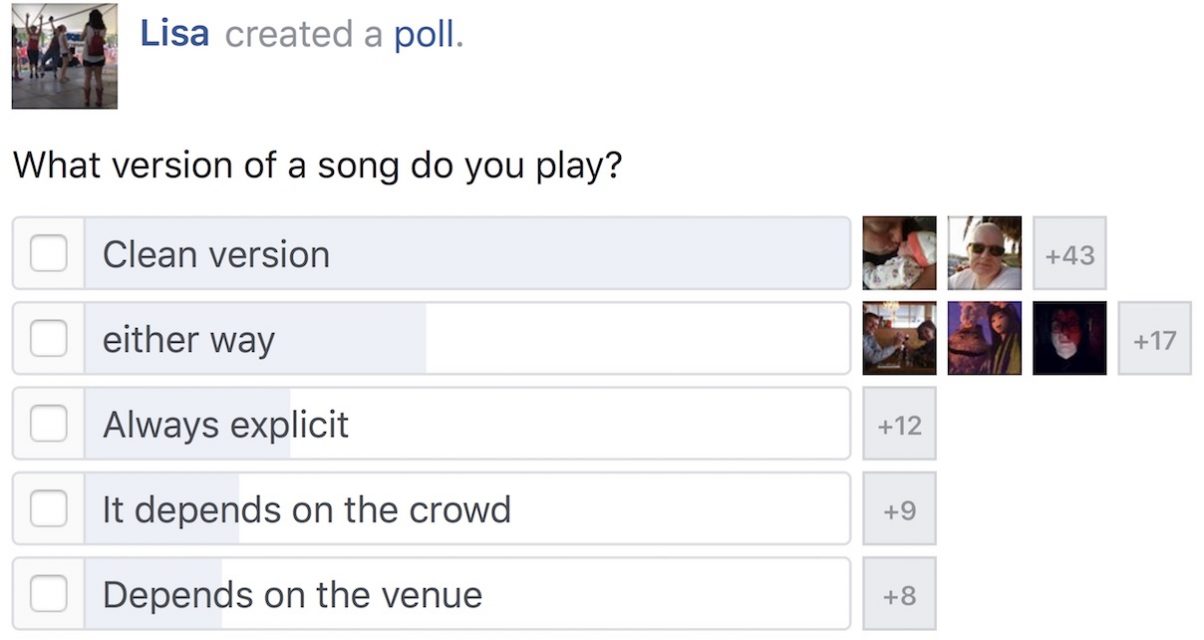Show the +17 additional voters

pyautogui.click(x=1153, y=339)
